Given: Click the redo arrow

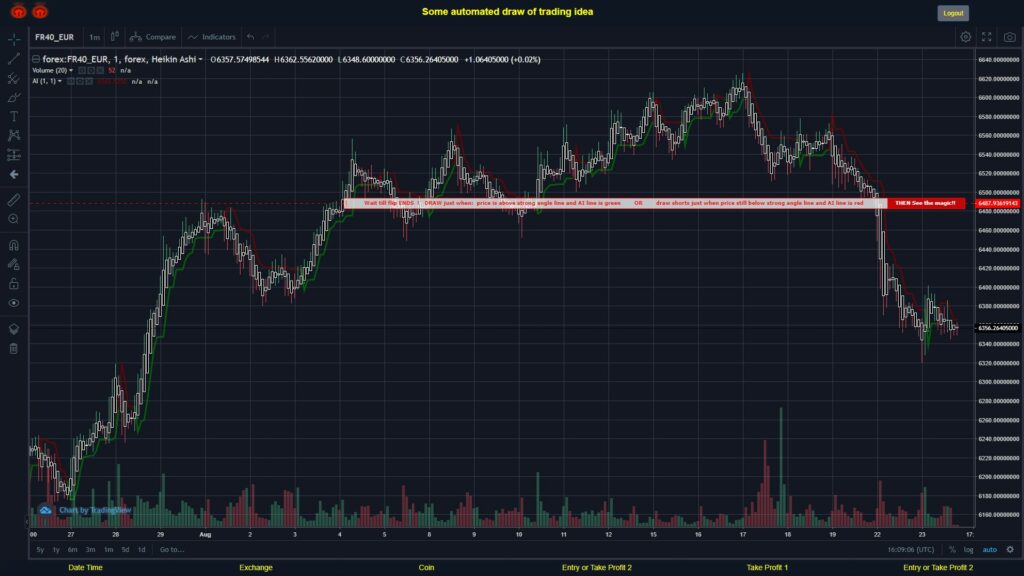Looking at the screenshot, I should point(266,37).
